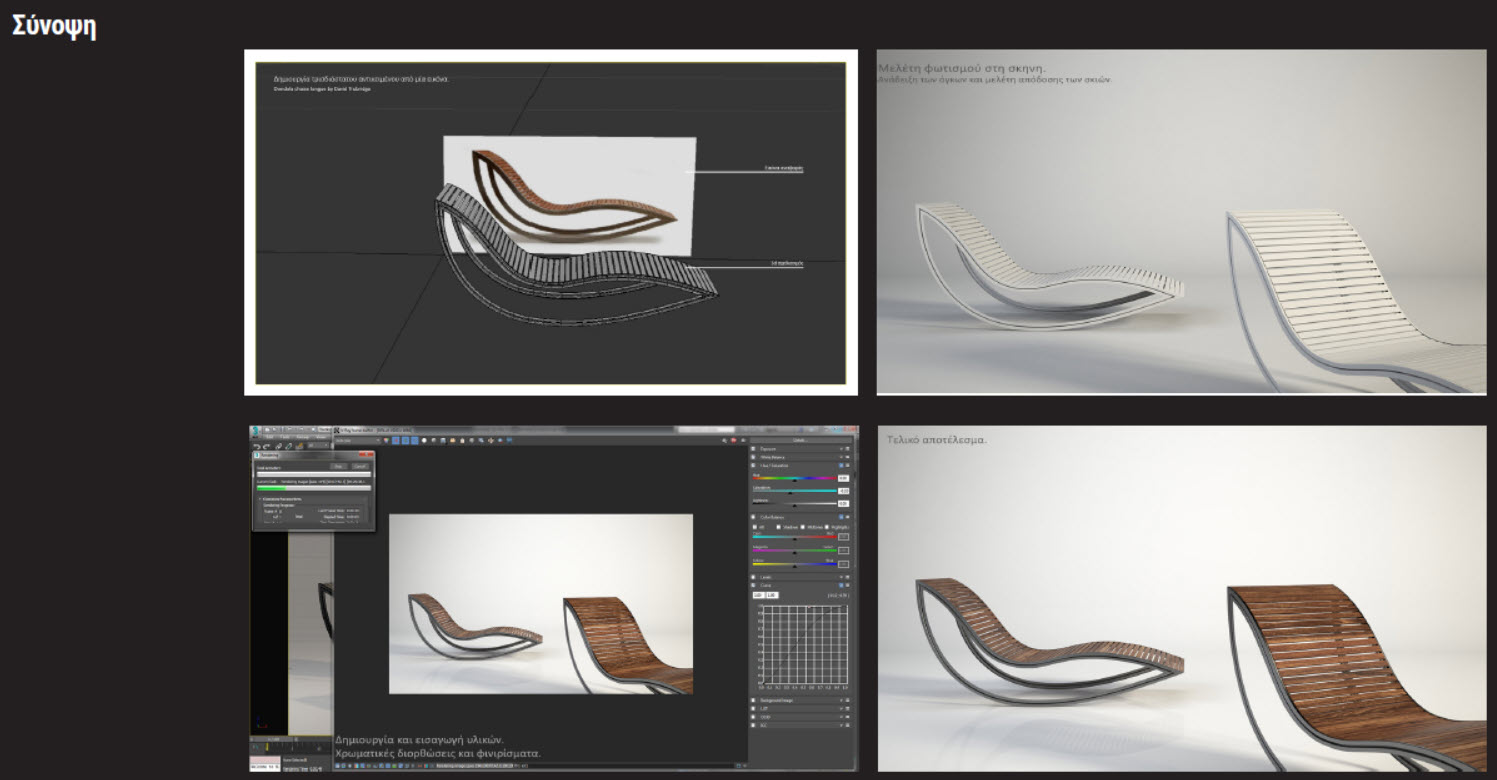Click the 3ds Max application logo icon
Viewport: 1497px width, 780px height.
[255, 432]
